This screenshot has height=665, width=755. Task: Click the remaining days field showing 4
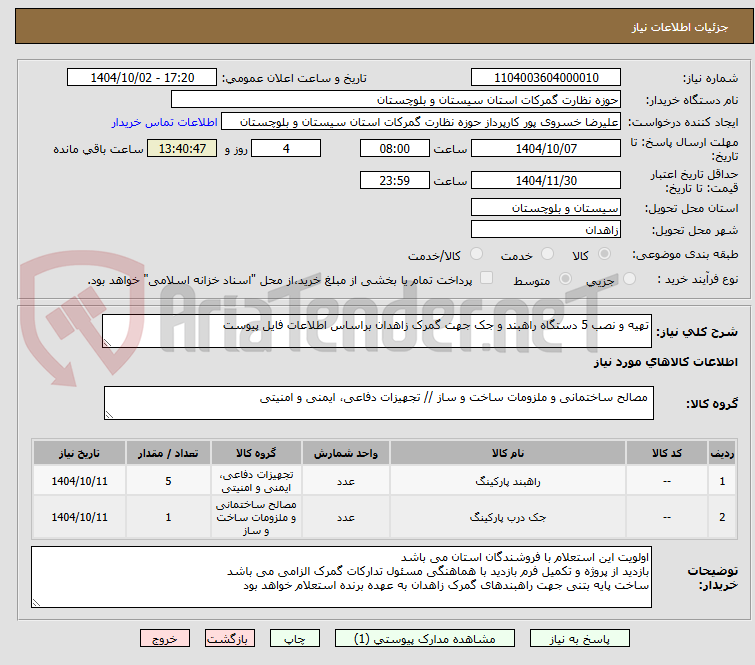click(286, 148)
